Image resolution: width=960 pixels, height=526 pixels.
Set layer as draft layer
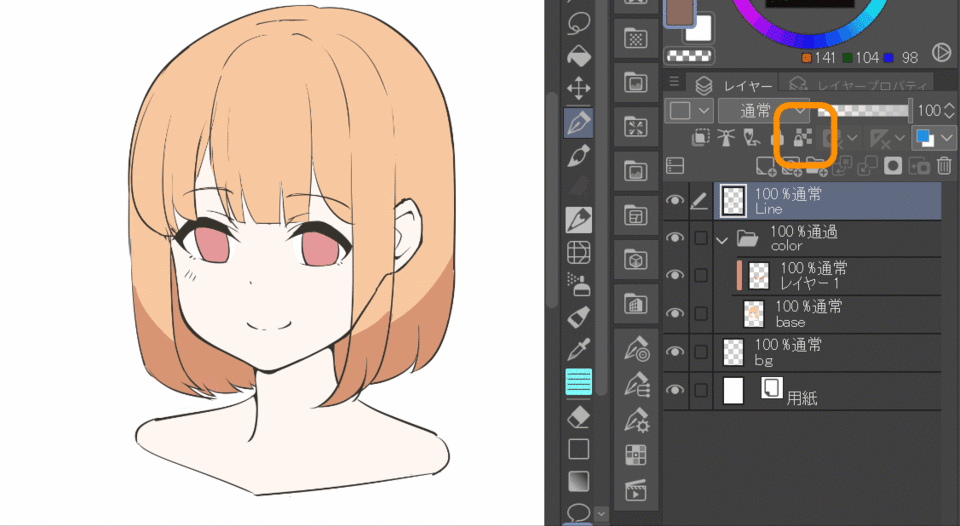pyautogui.click(x=752, y=138)
